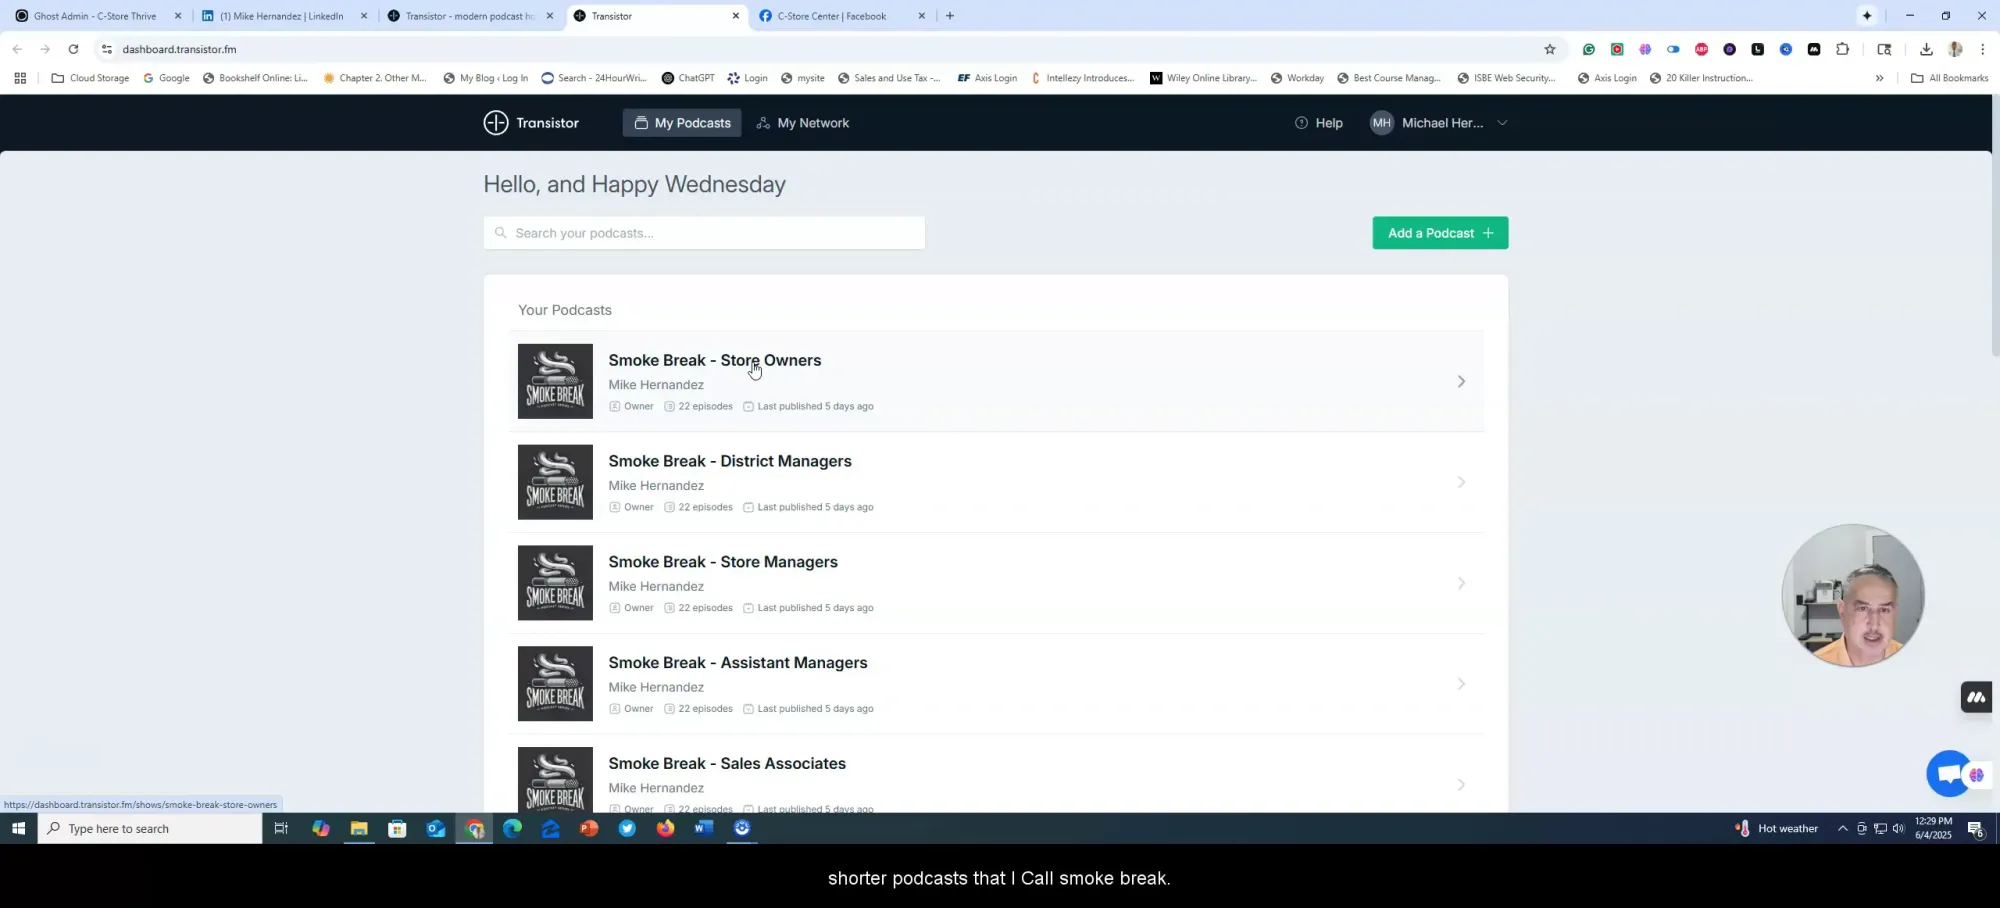The image size is (2000, 908).
Task: Open Task View on the taskbar
Action: pyautogui.click(x=281, y=828)
